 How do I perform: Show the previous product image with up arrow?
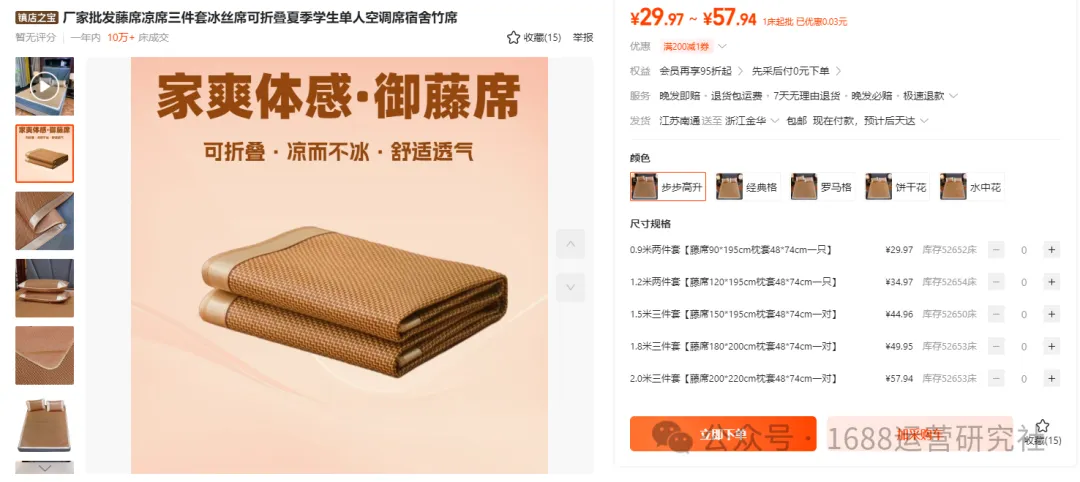coord(570,244)
